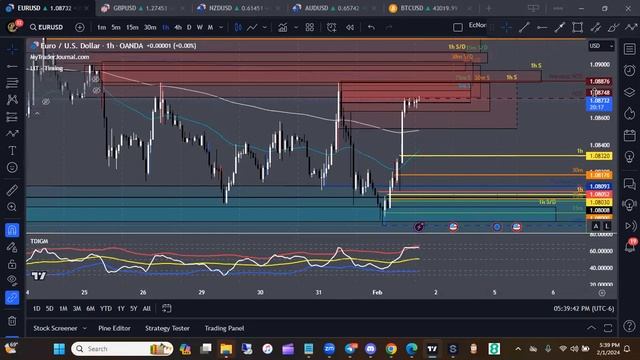Open the EURUSD symbol search
Screen dimensions: 640x360
pyautogui.click(x=46, y=27)
